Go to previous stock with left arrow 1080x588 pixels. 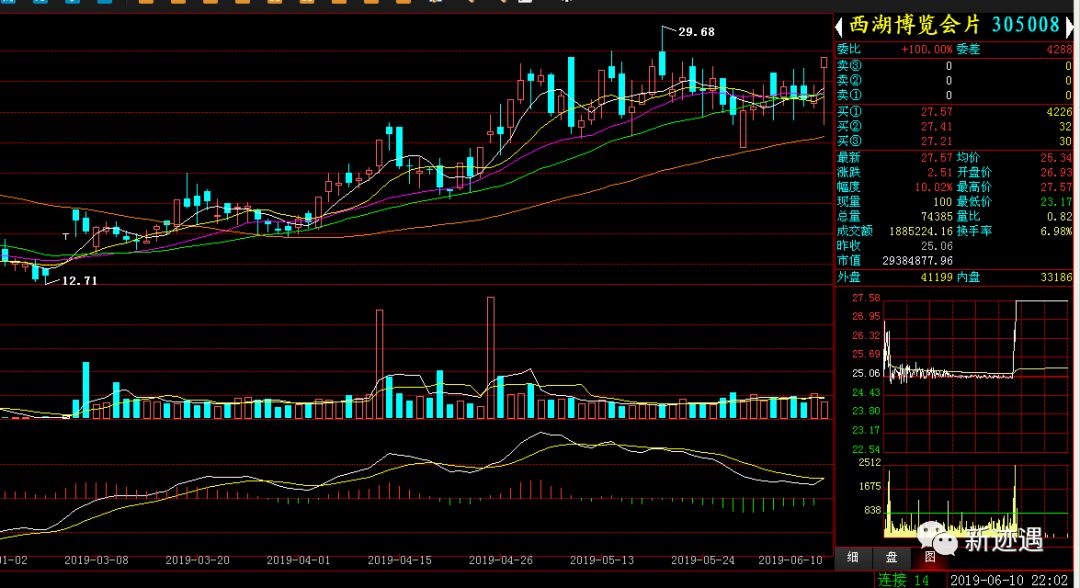tap(839, 27)
